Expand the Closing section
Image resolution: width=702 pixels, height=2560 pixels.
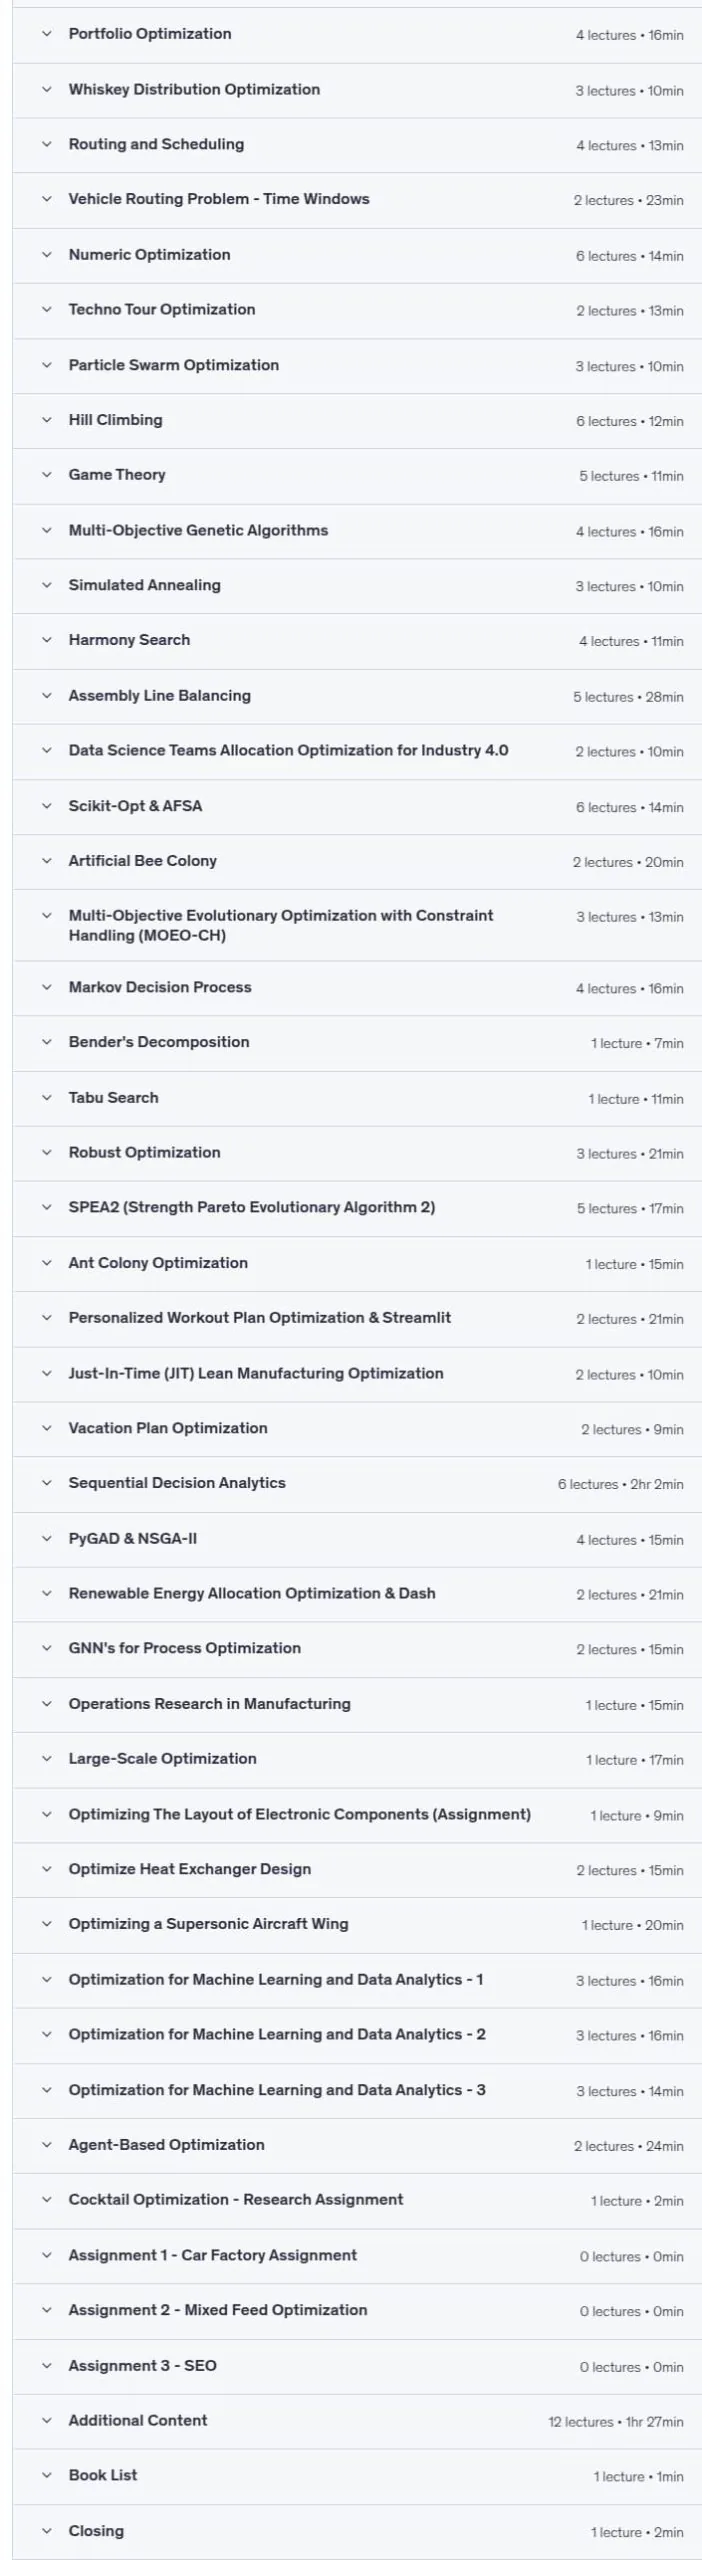[357, 2531]
